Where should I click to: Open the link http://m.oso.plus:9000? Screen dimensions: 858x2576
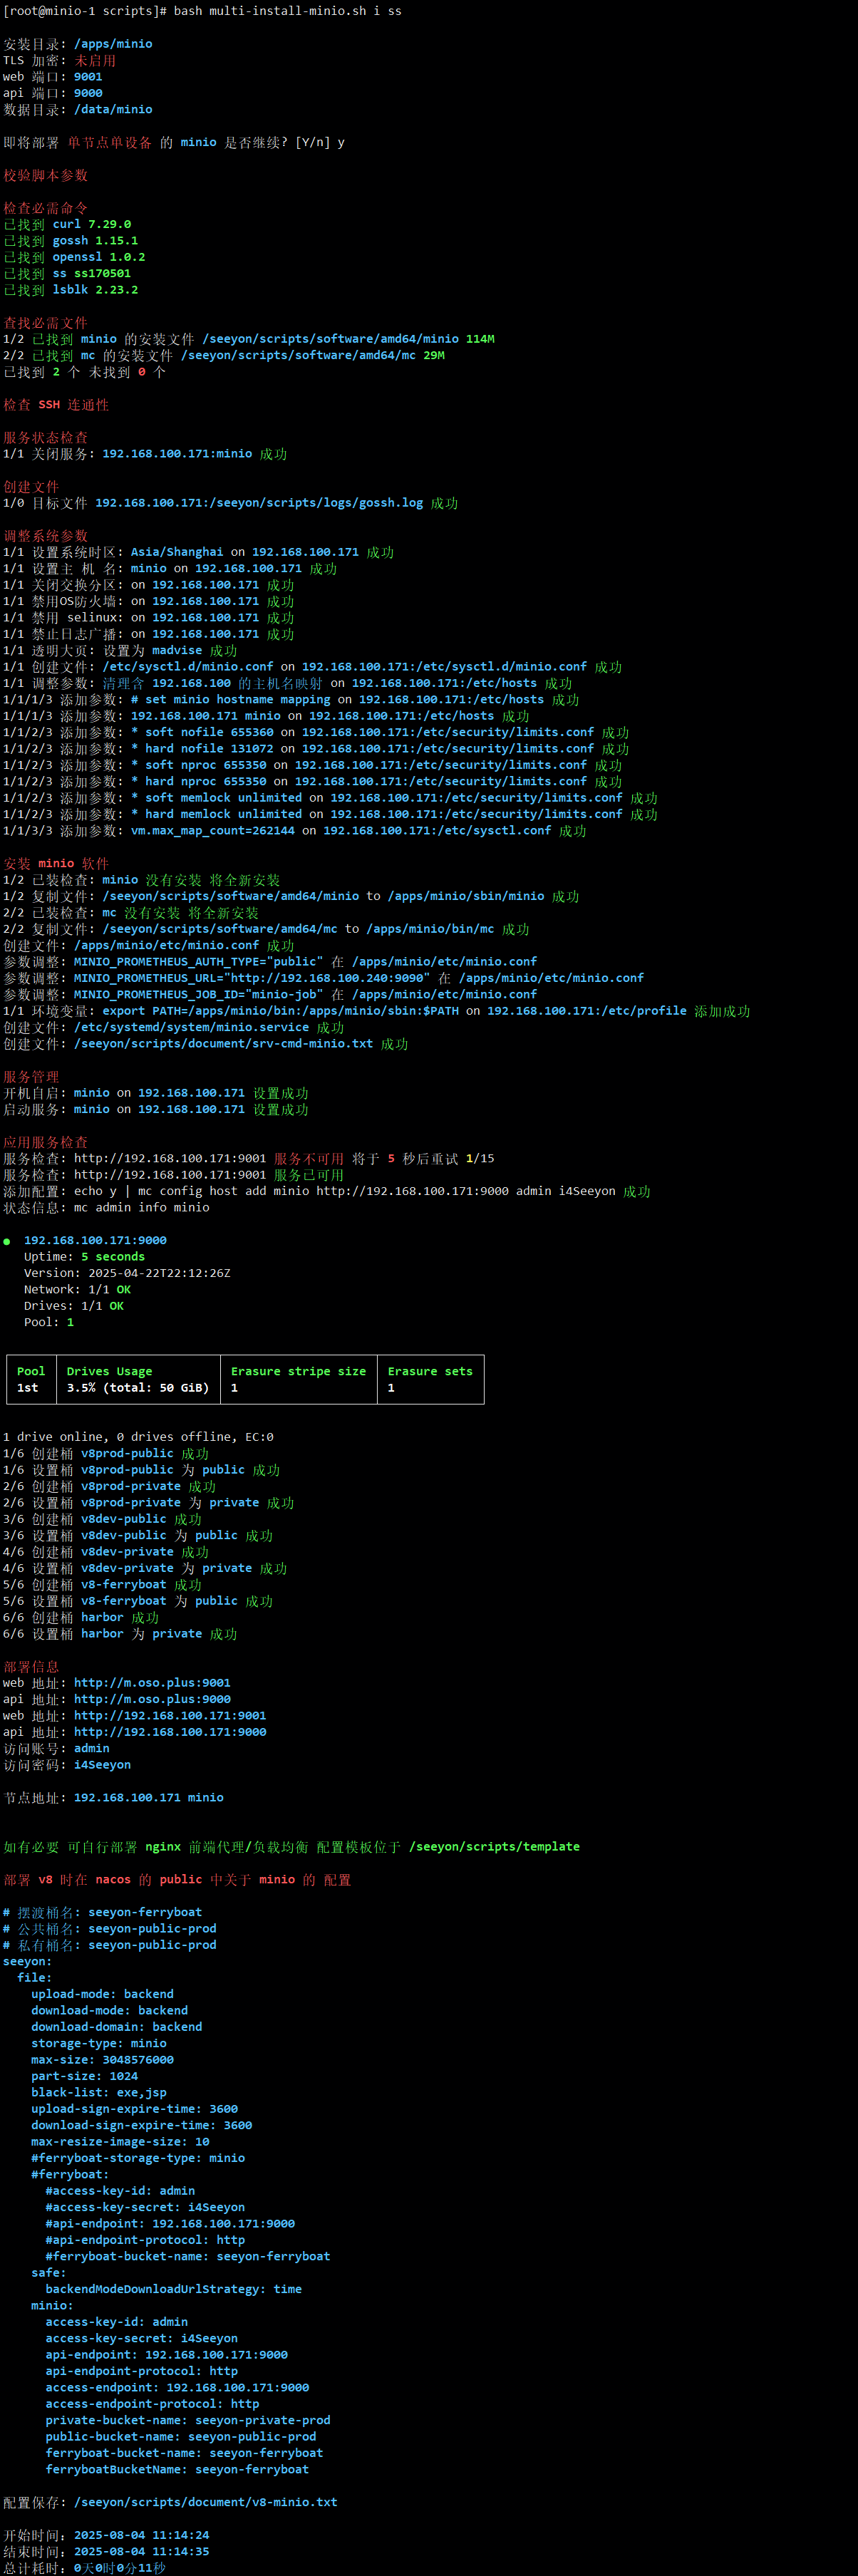pyautogui.click(x=152, y=1699)
